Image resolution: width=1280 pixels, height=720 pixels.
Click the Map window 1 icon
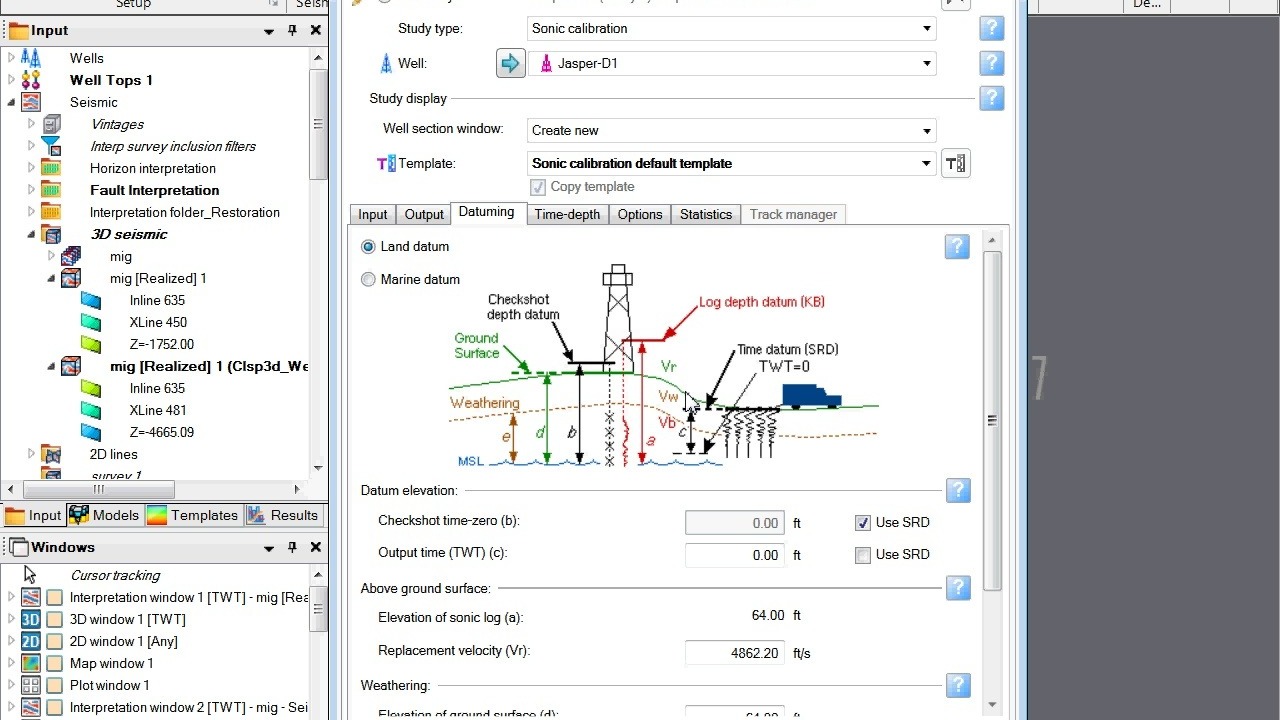click(31, 663)
